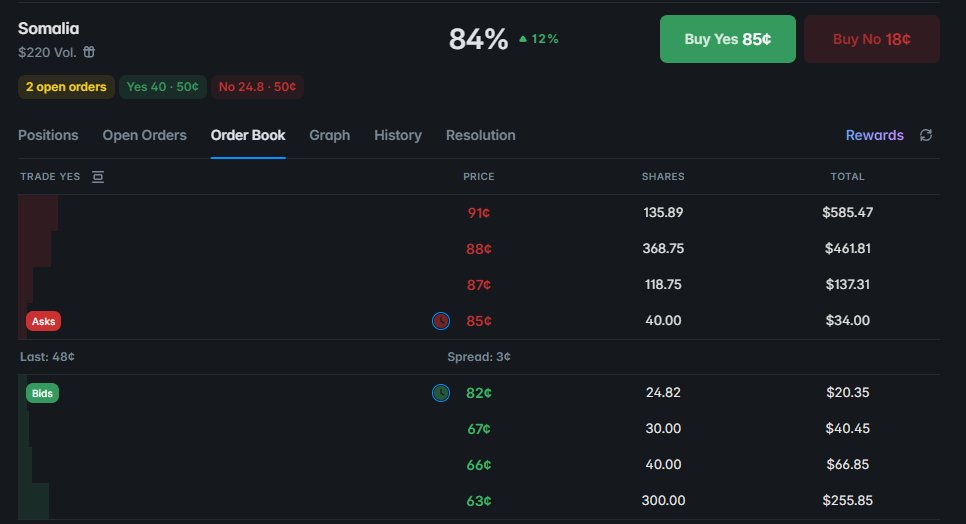
Task: Click the SHARES column header
Action: [x=663, y=177]
